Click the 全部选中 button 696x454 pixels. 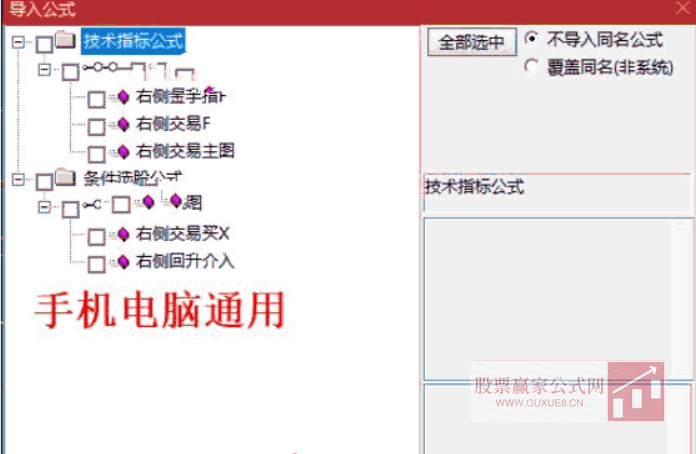tap(472, 42)
